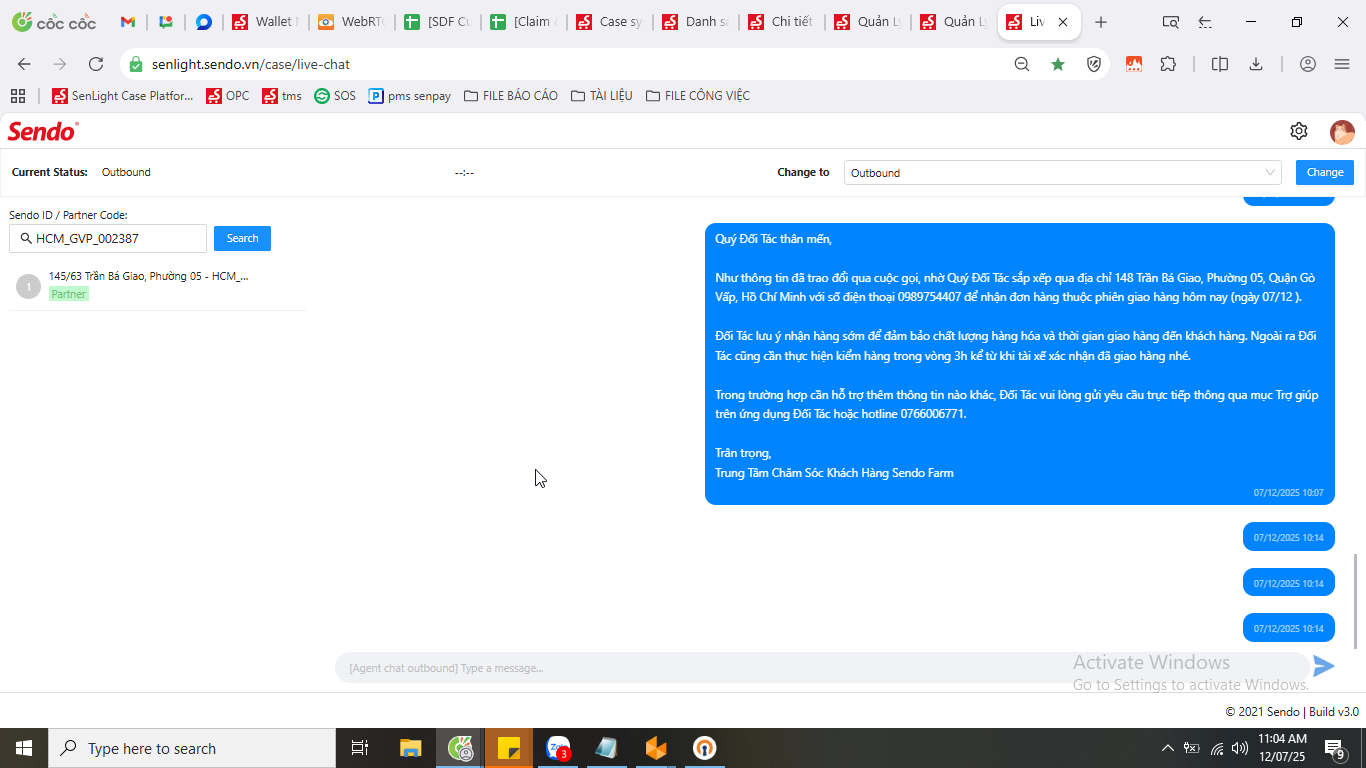
Task: Focus the Sendo ID / Partner Code field
Action: tap(108, 238)
